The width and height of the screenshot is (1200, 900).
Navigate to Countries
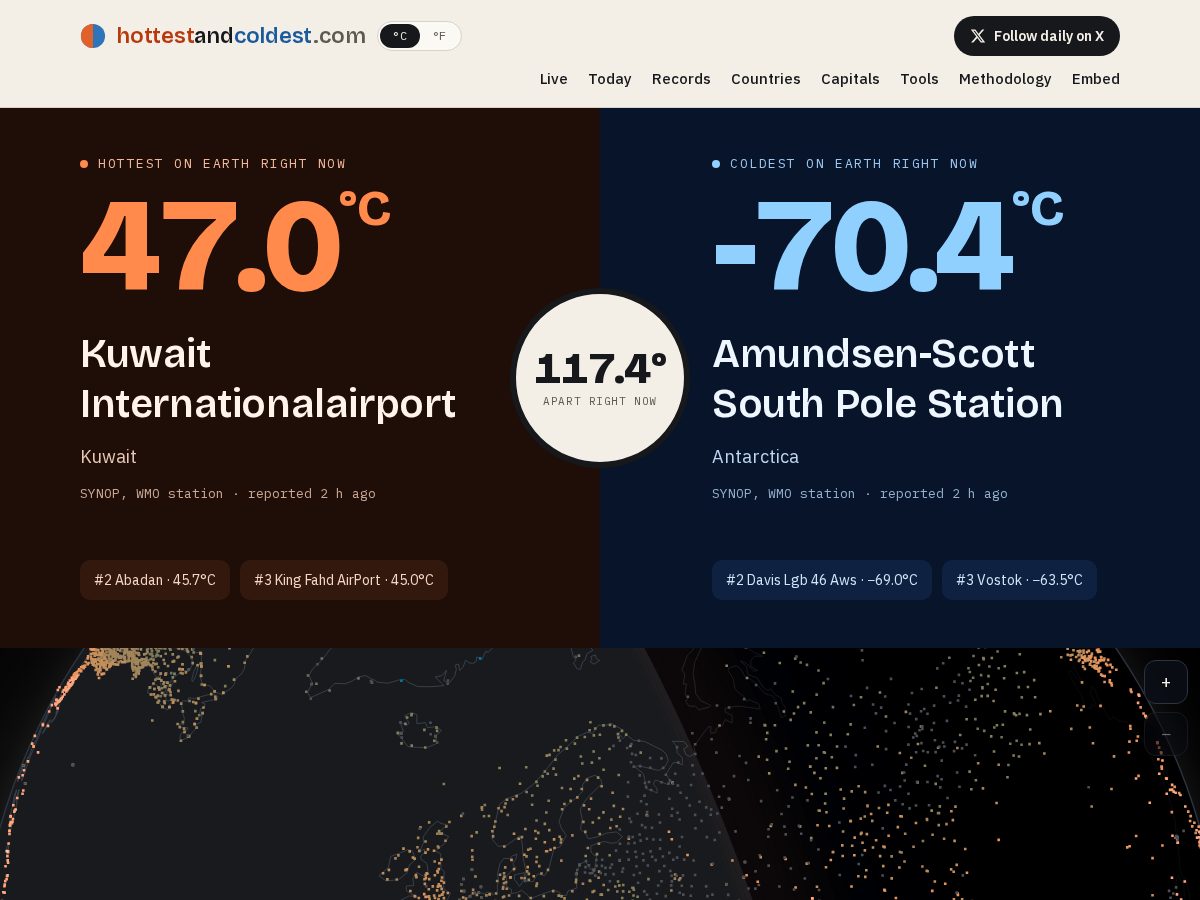click(x=766, y=79)
